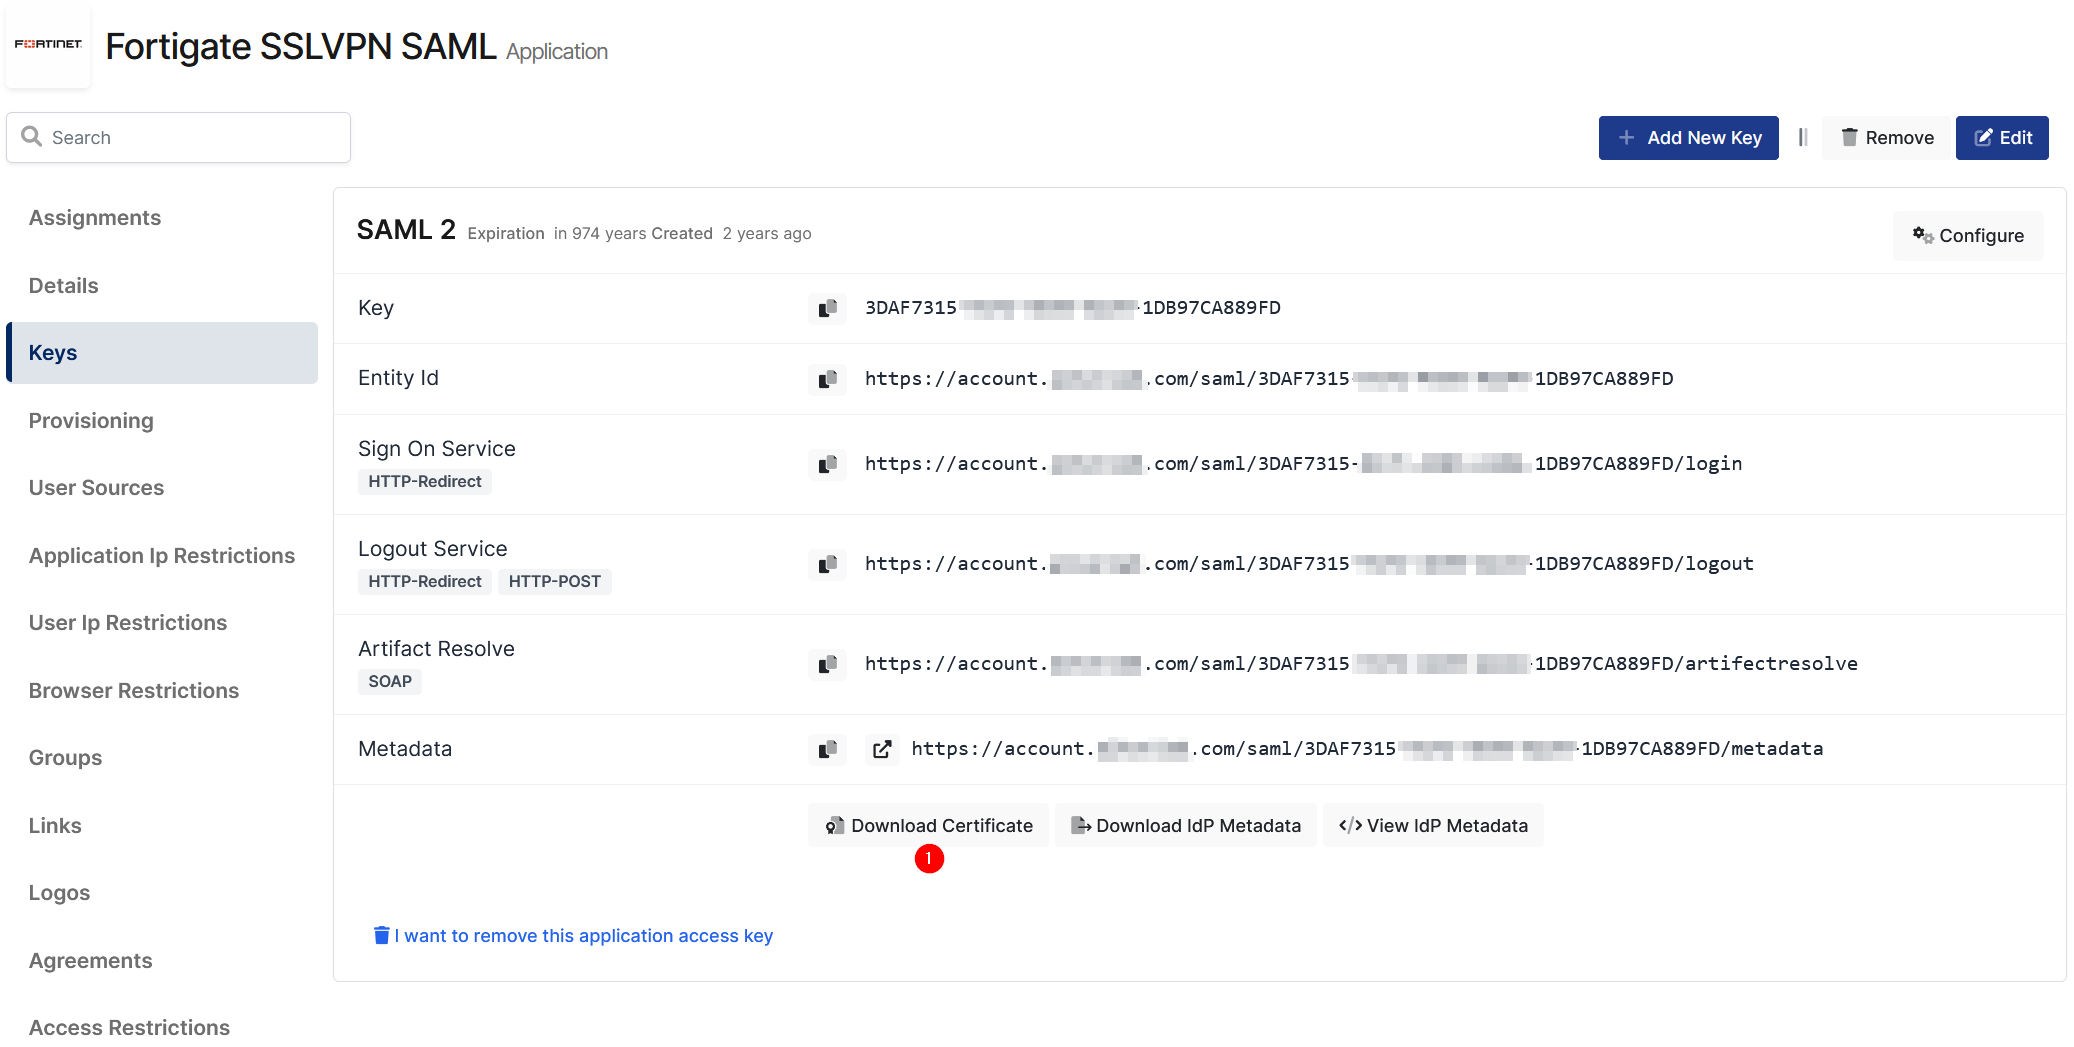Click the Add New Key button
Image resolution: width=2074 pixels, height=1047 pixels.
pos(1688,138)
